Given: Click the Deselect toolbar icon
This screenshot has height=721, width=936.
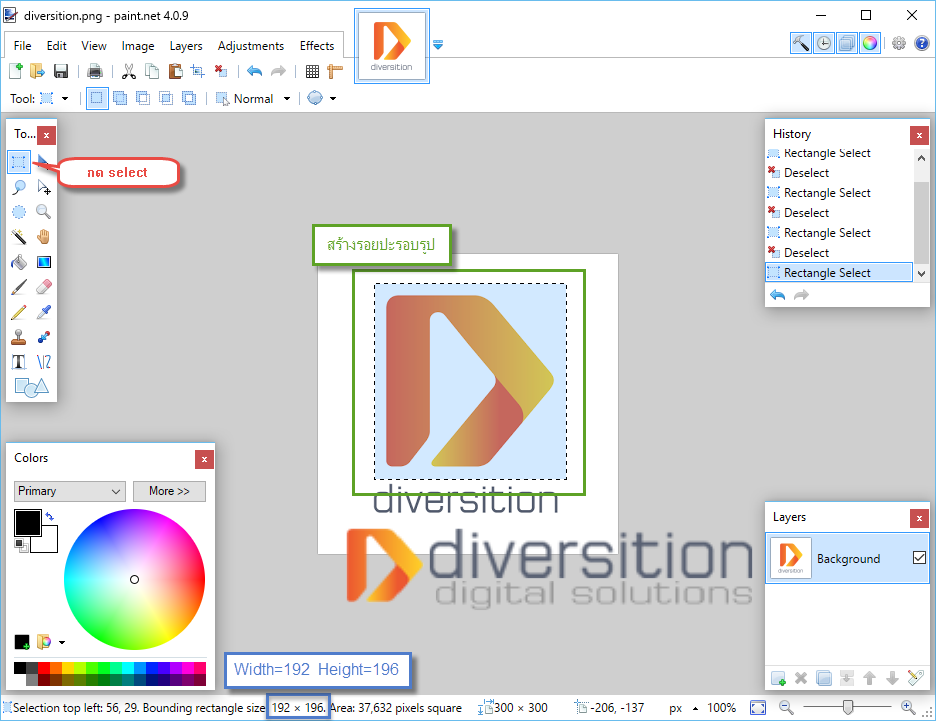Looking at the screenshot, I should pos(221,71).
